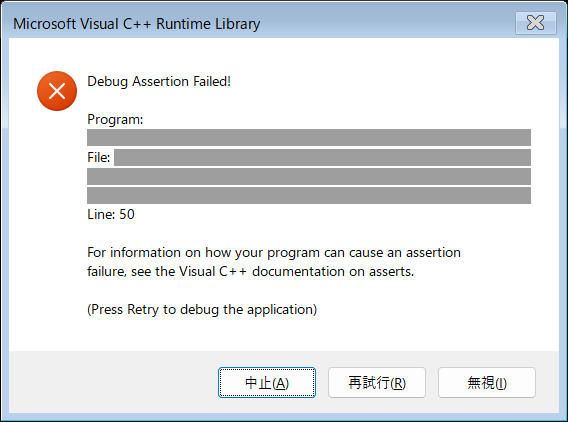568x422 pixels.
Task: Click the 'File:' label
Action: tap(99, 158)
